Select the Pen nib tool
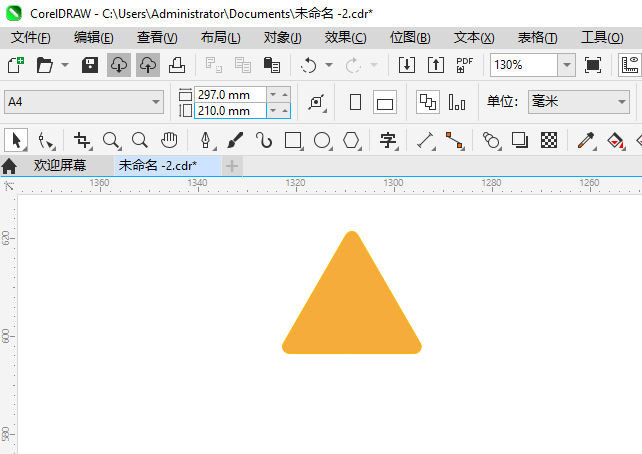The image size is (642, 454). click(x=206, y=140)
